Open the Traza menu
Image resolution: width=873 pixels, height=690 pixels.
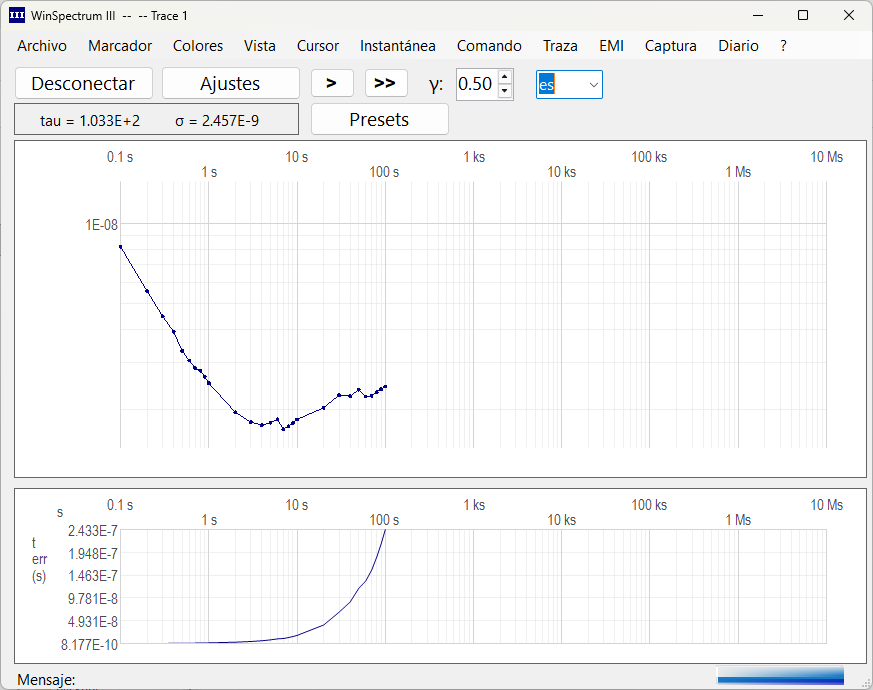coord(560,46)
